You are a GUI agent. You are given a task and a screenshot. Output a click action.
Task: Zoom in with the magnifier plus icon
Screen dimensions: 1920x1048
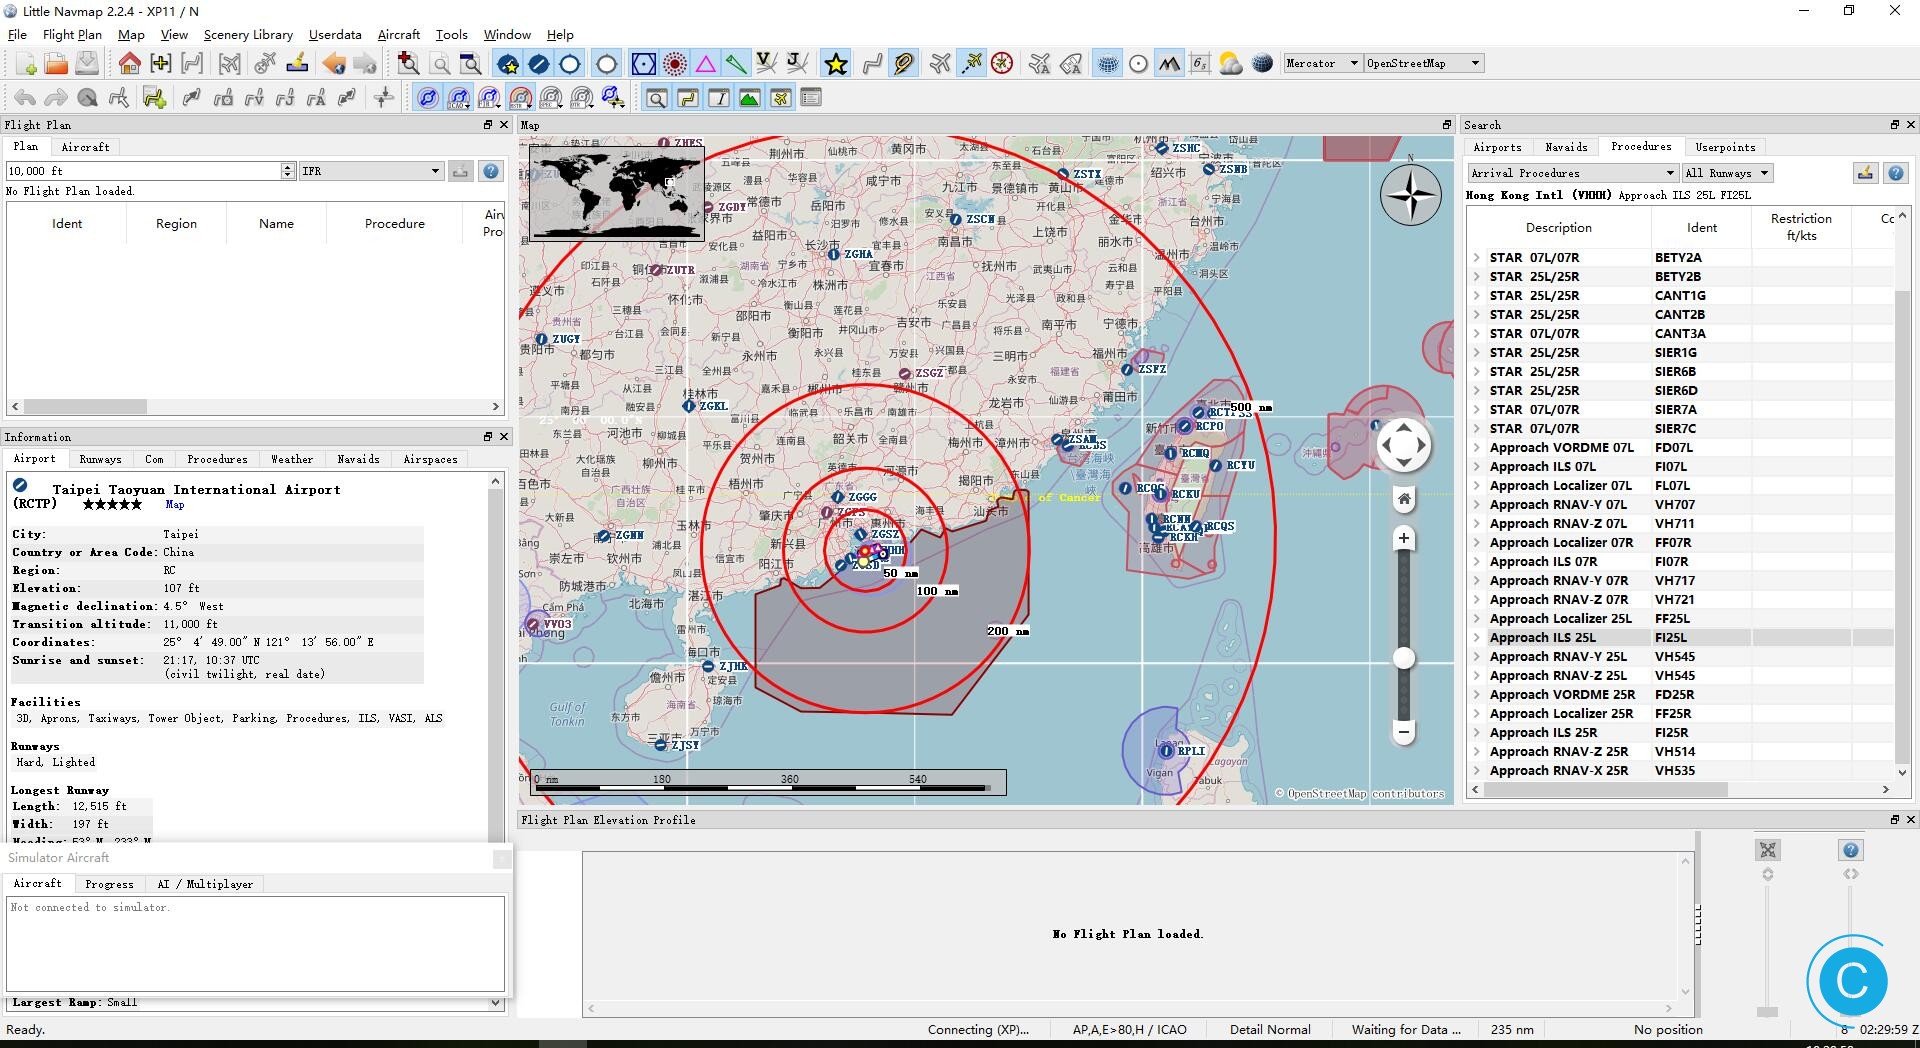tap(408, 64)
